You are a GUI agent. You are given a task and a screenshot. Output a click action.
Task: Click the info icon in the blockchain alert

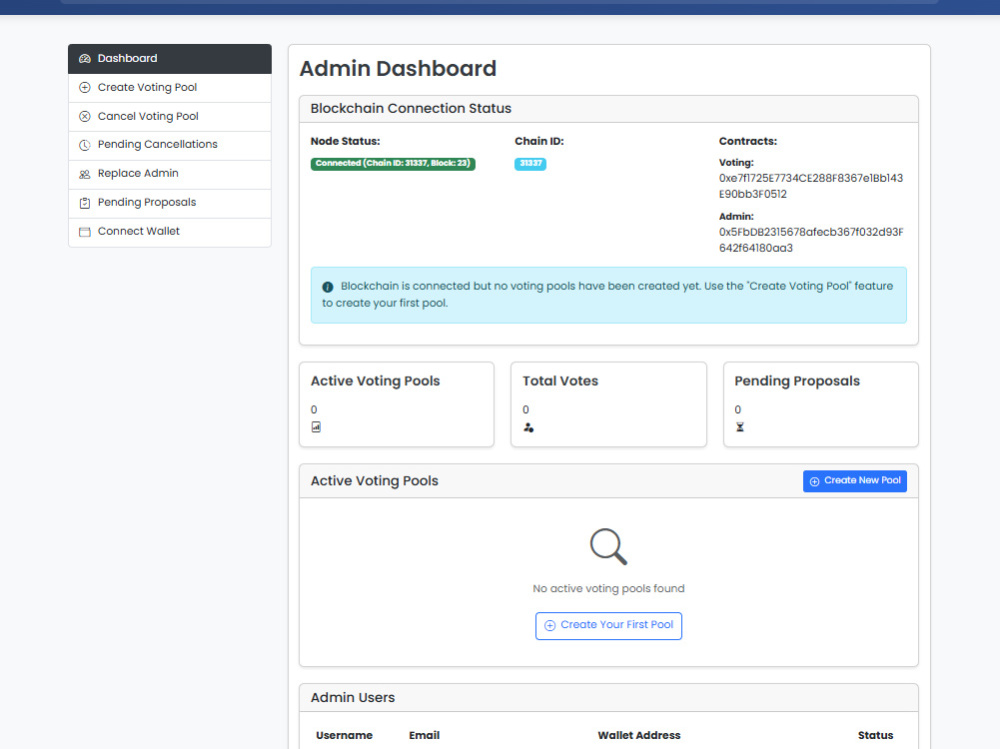coord(328,287)
